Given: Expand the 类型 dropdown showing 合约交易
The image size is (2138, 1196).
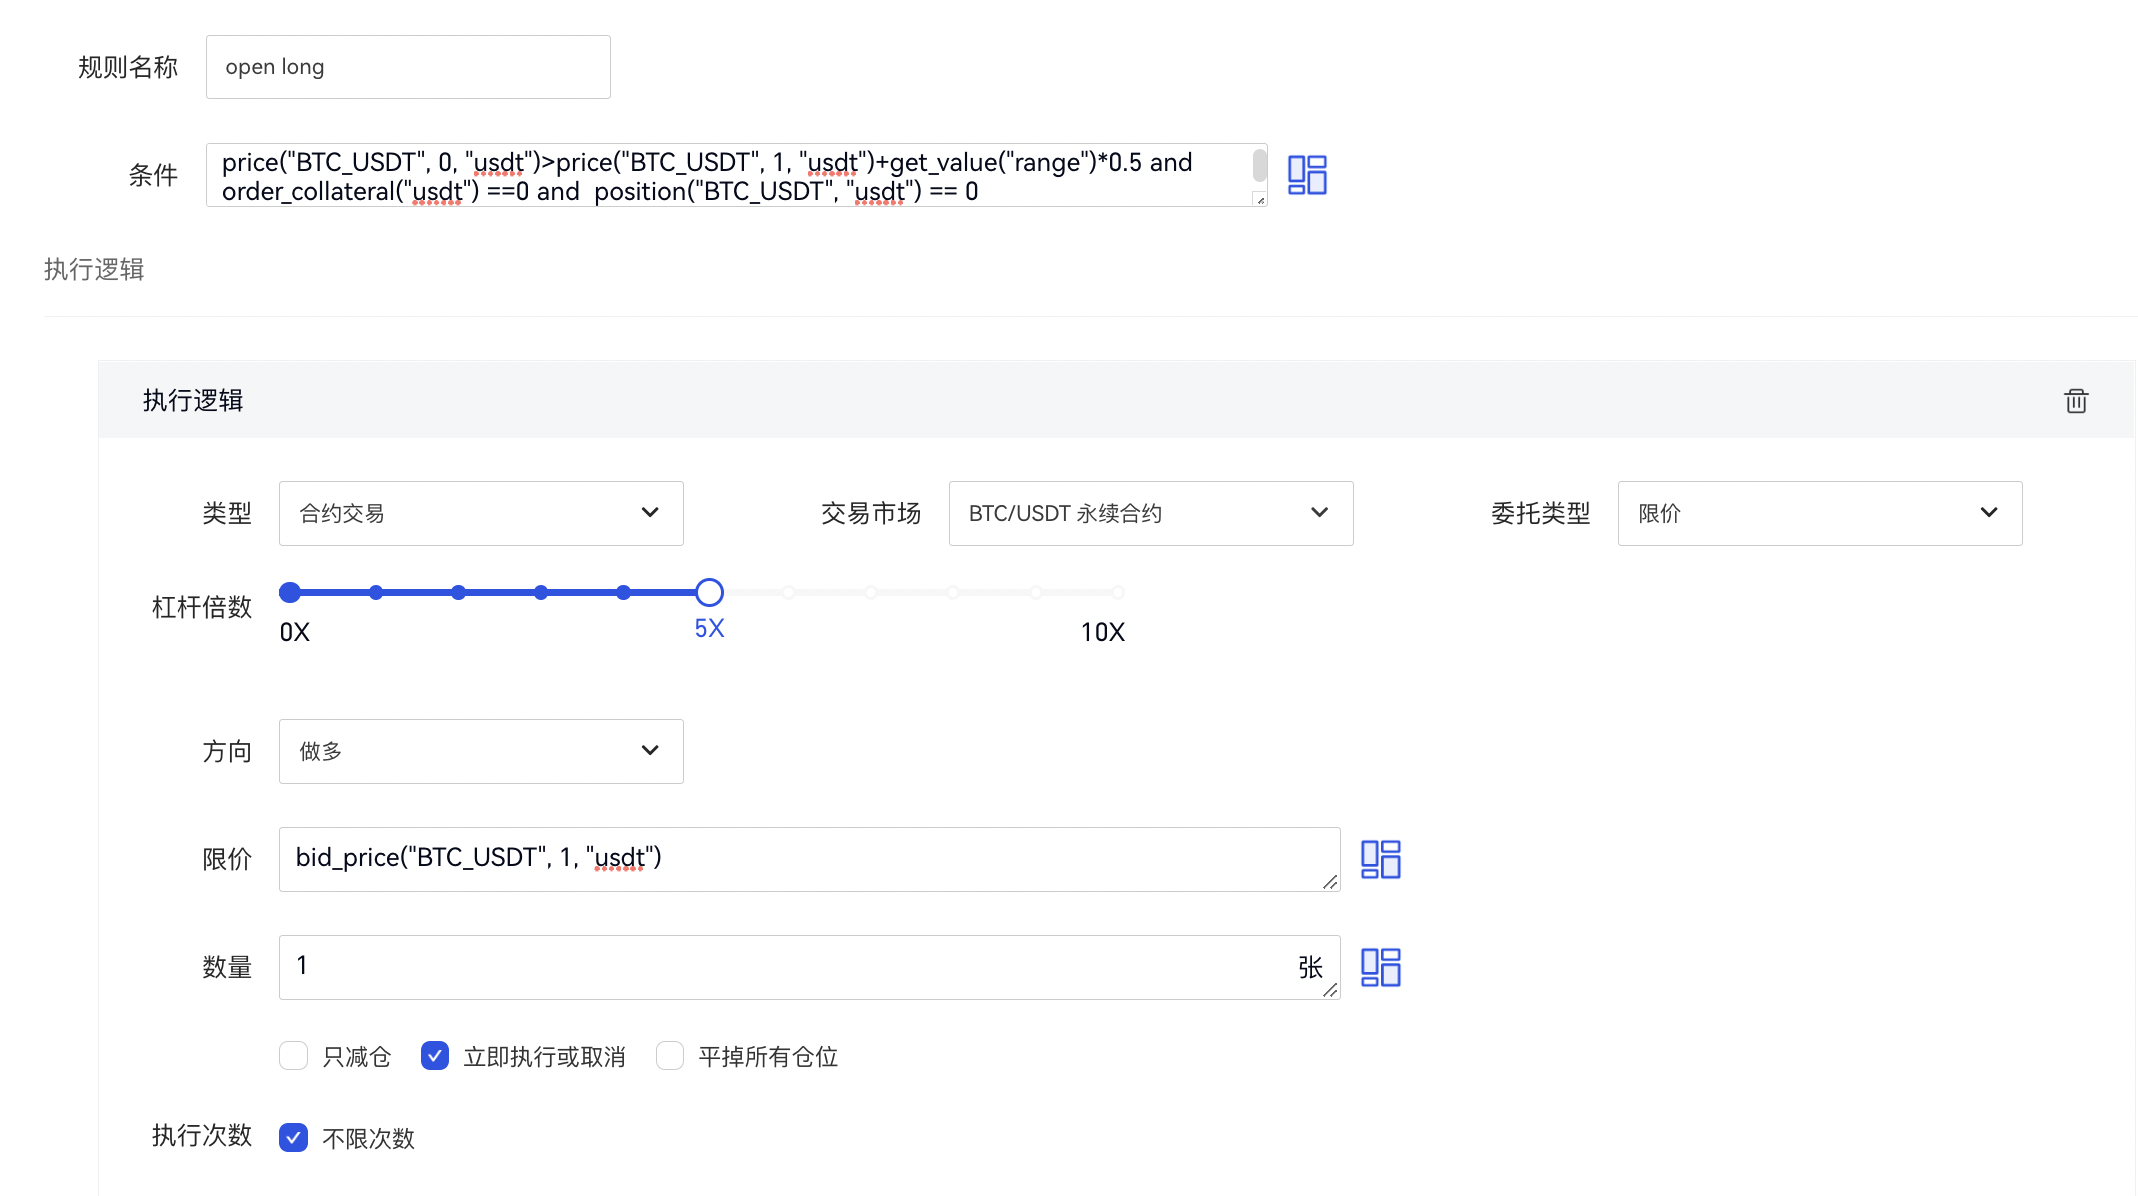Looking at the screenshot, I should pos(481,513).
